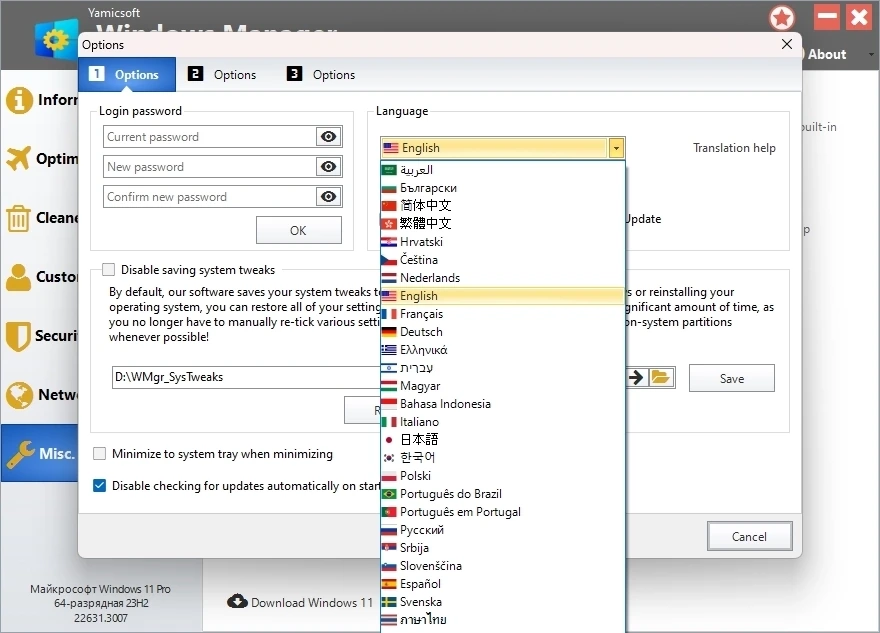Select Slovenščina from the language list
Viewport: 880px width, 633px height.
pyautogui.click(x=503, y=566)
